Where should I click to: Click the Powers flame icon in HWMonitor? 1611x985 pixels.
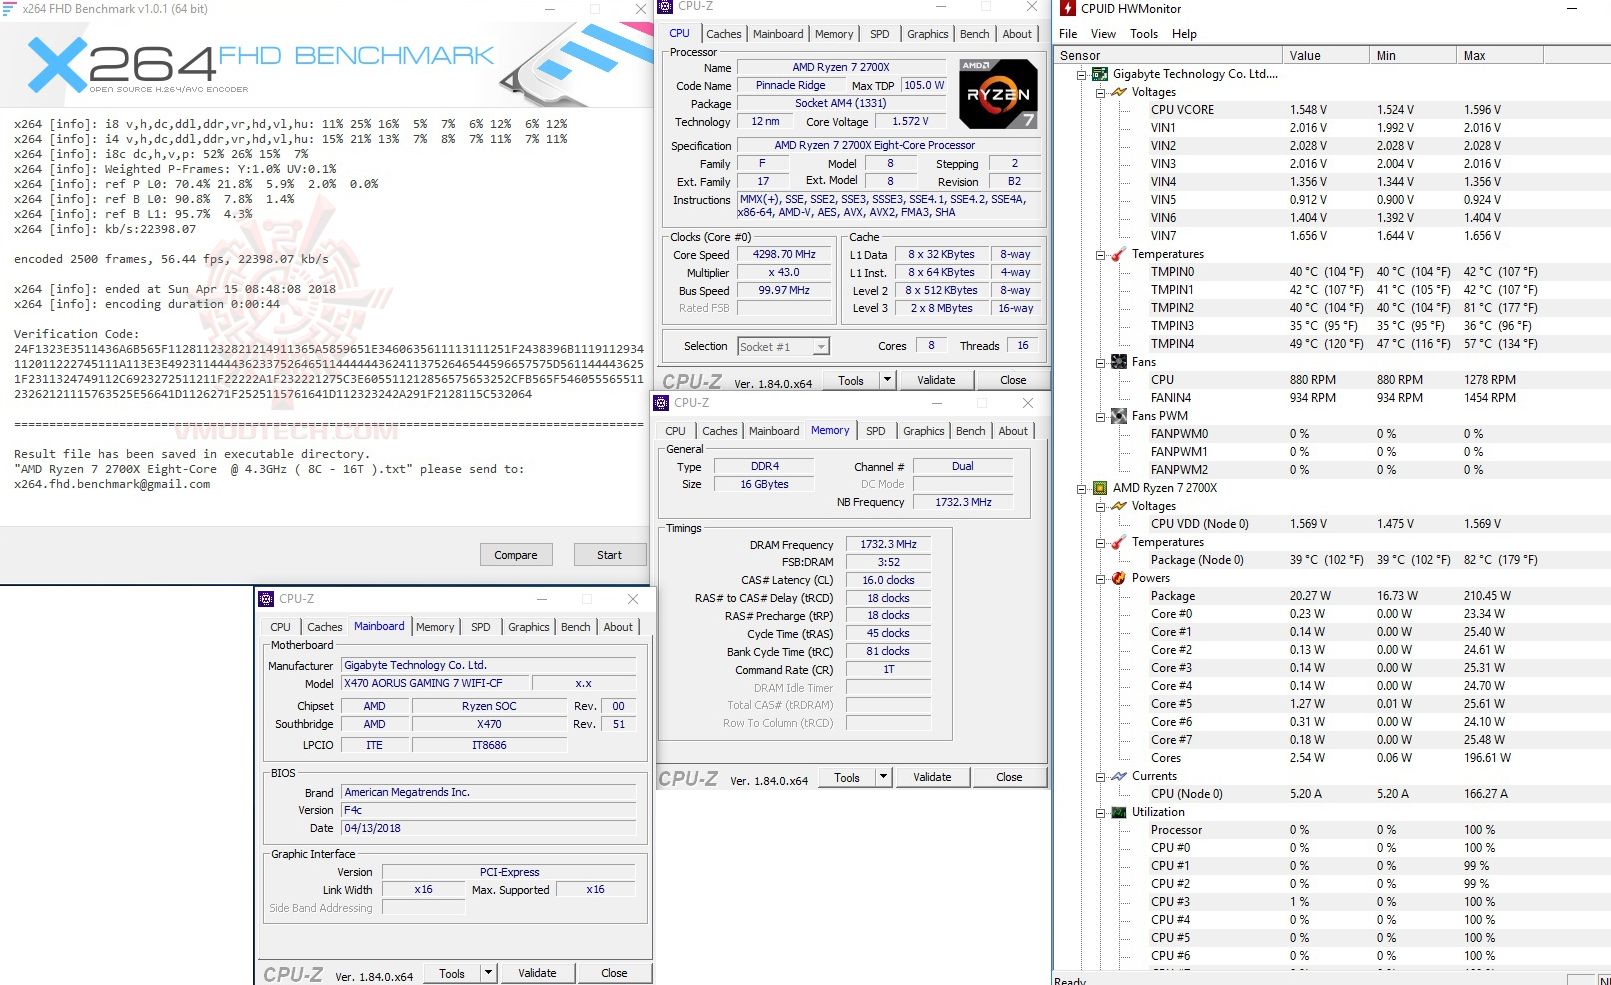1119,578
